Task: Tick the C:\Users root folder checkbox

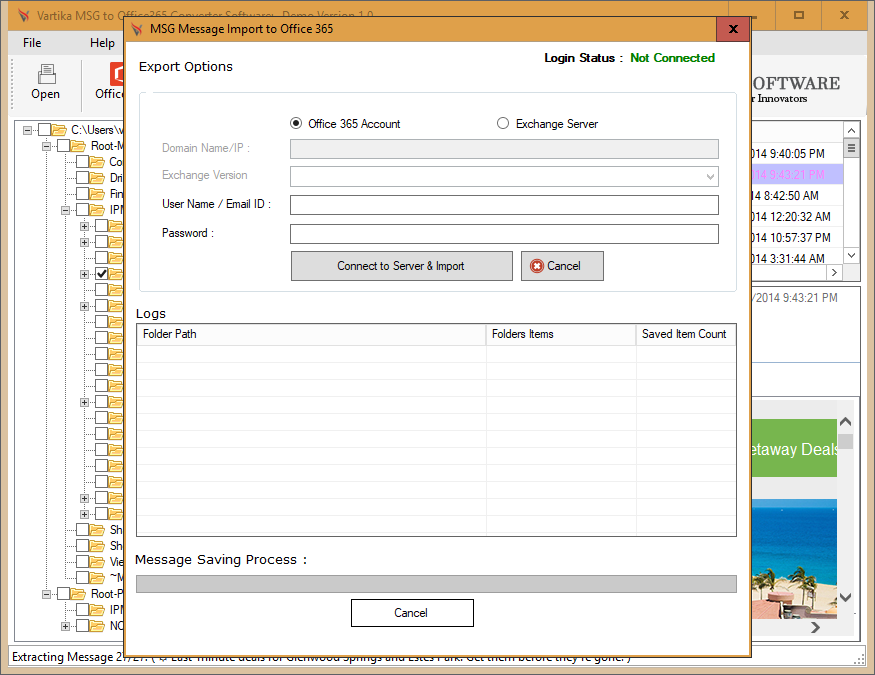Action: (x=44, y=130)
